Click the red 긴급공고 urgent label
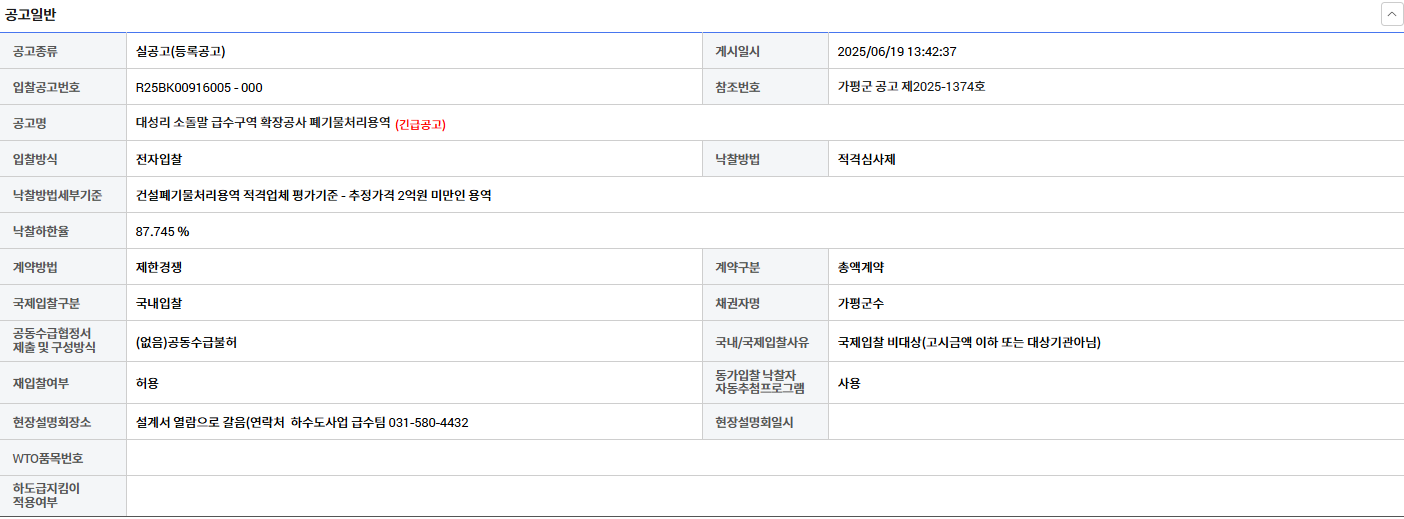 click(x=420, y=124)
